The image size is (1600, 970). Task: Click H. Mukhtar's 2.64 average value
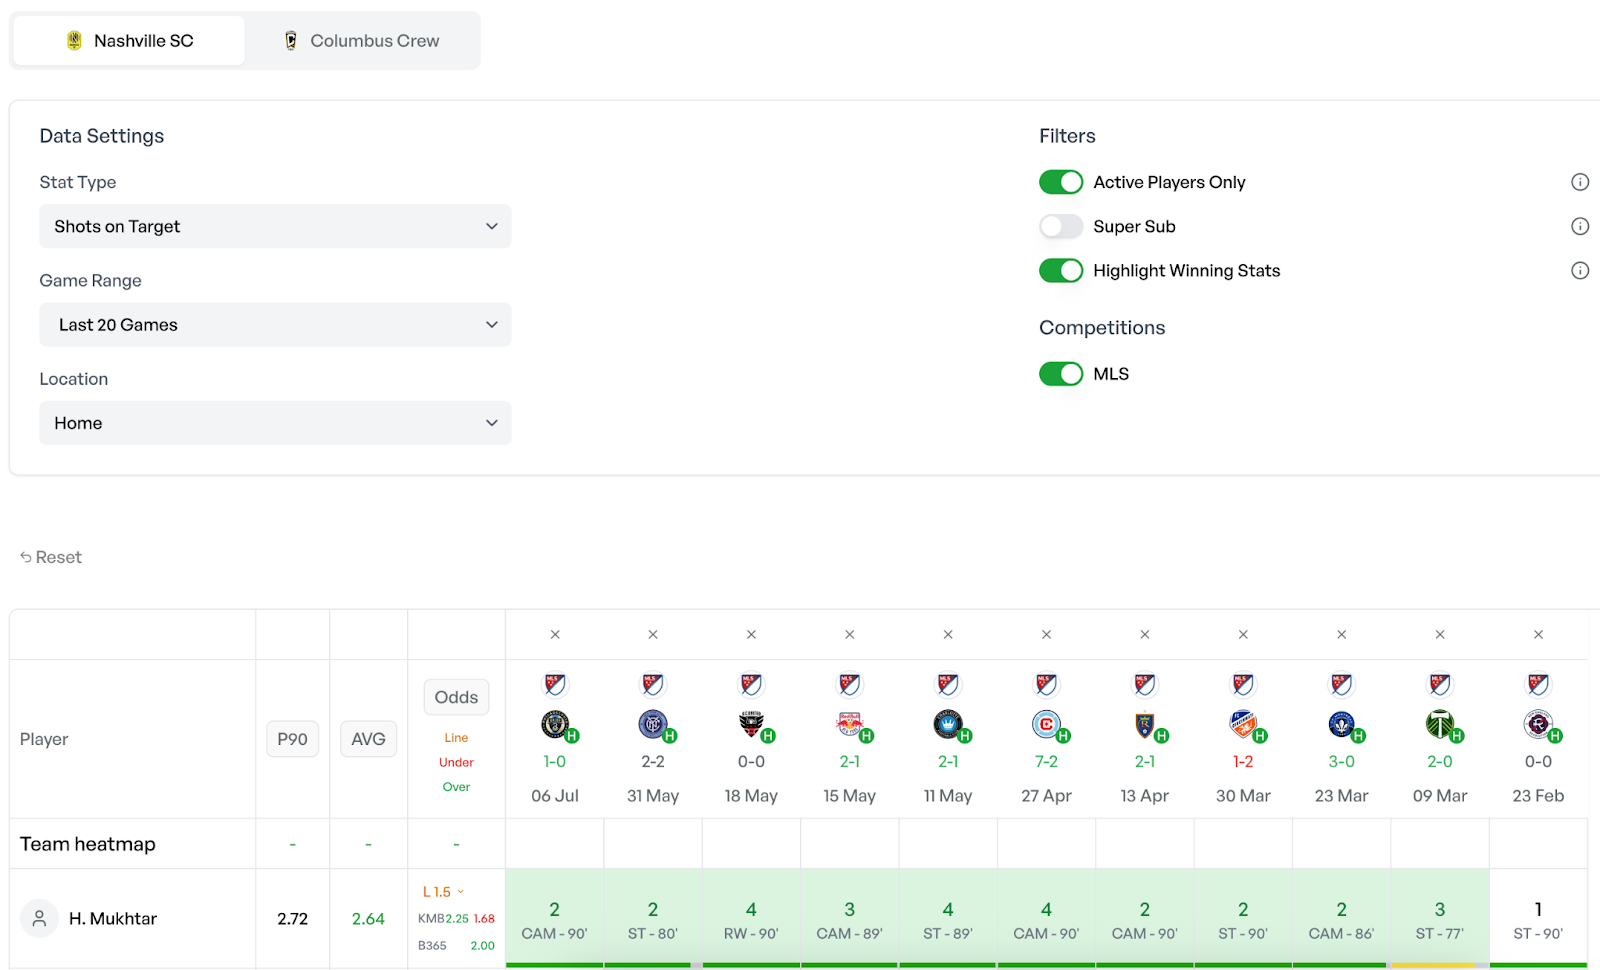tap(368, 918)
